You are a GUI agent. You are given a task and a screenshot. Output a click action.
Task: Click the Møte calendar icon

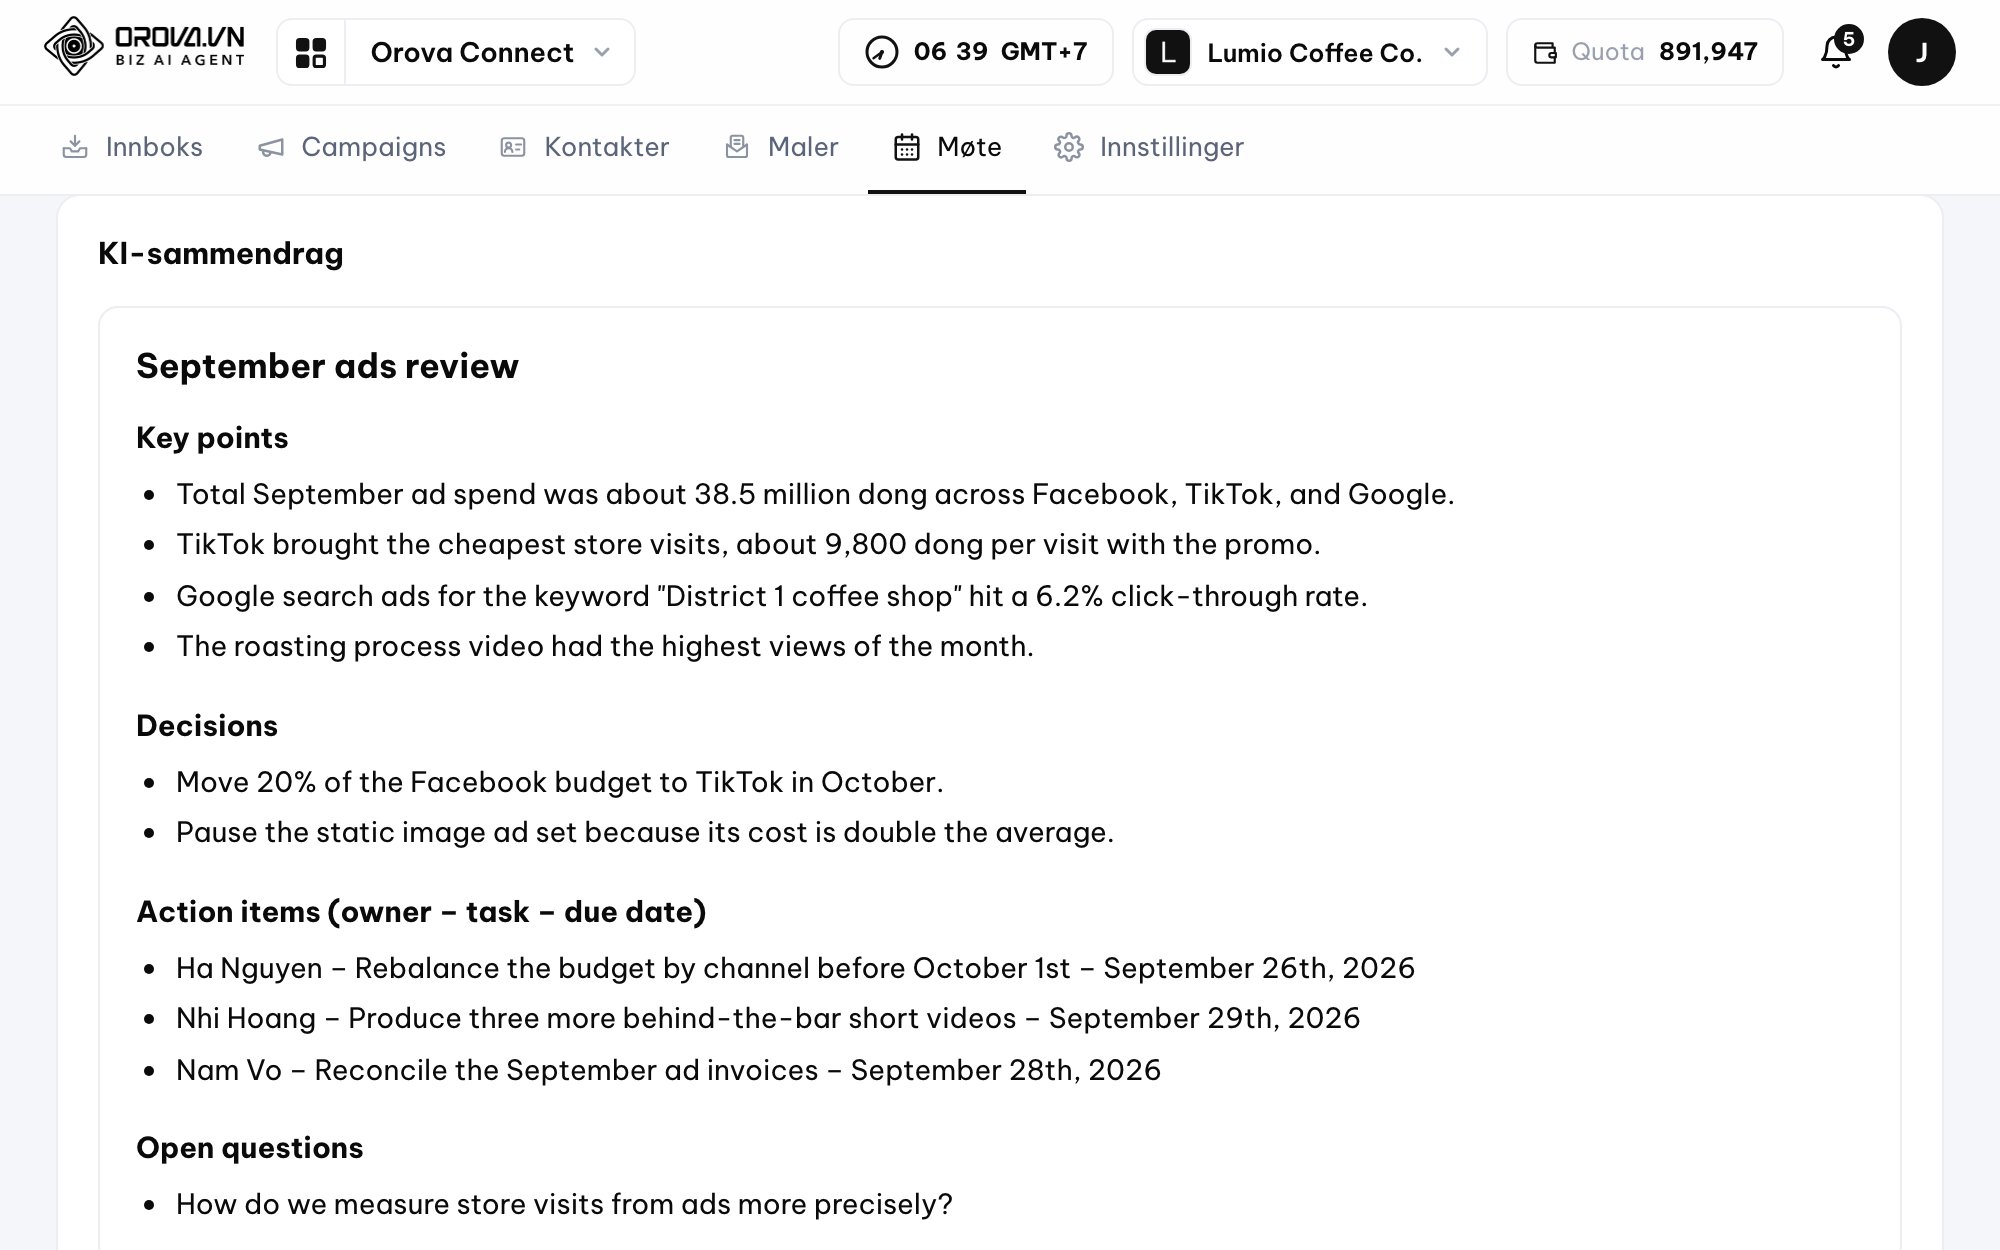906,147
